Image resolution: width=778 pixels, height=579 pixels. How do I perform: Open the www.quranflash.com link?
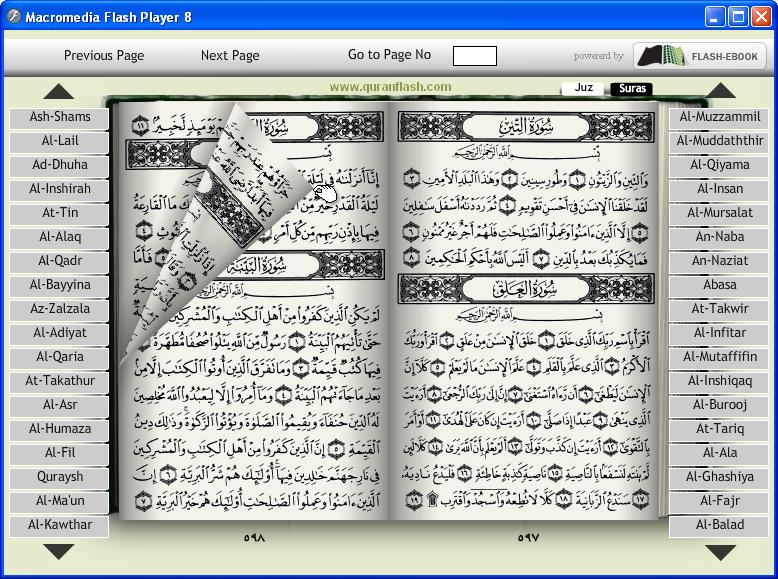tap(390, 87)
